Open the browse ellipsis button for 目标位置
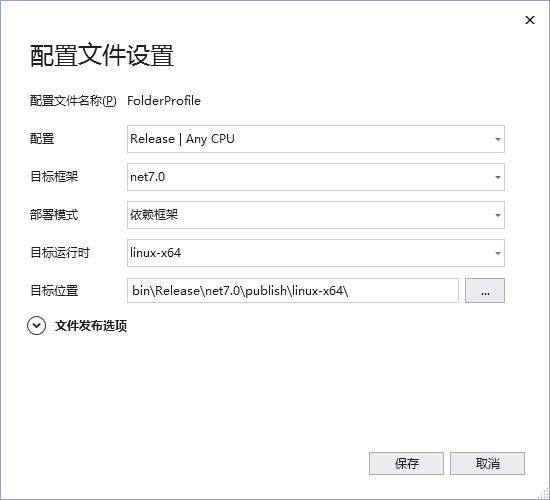 pos(485,291)
